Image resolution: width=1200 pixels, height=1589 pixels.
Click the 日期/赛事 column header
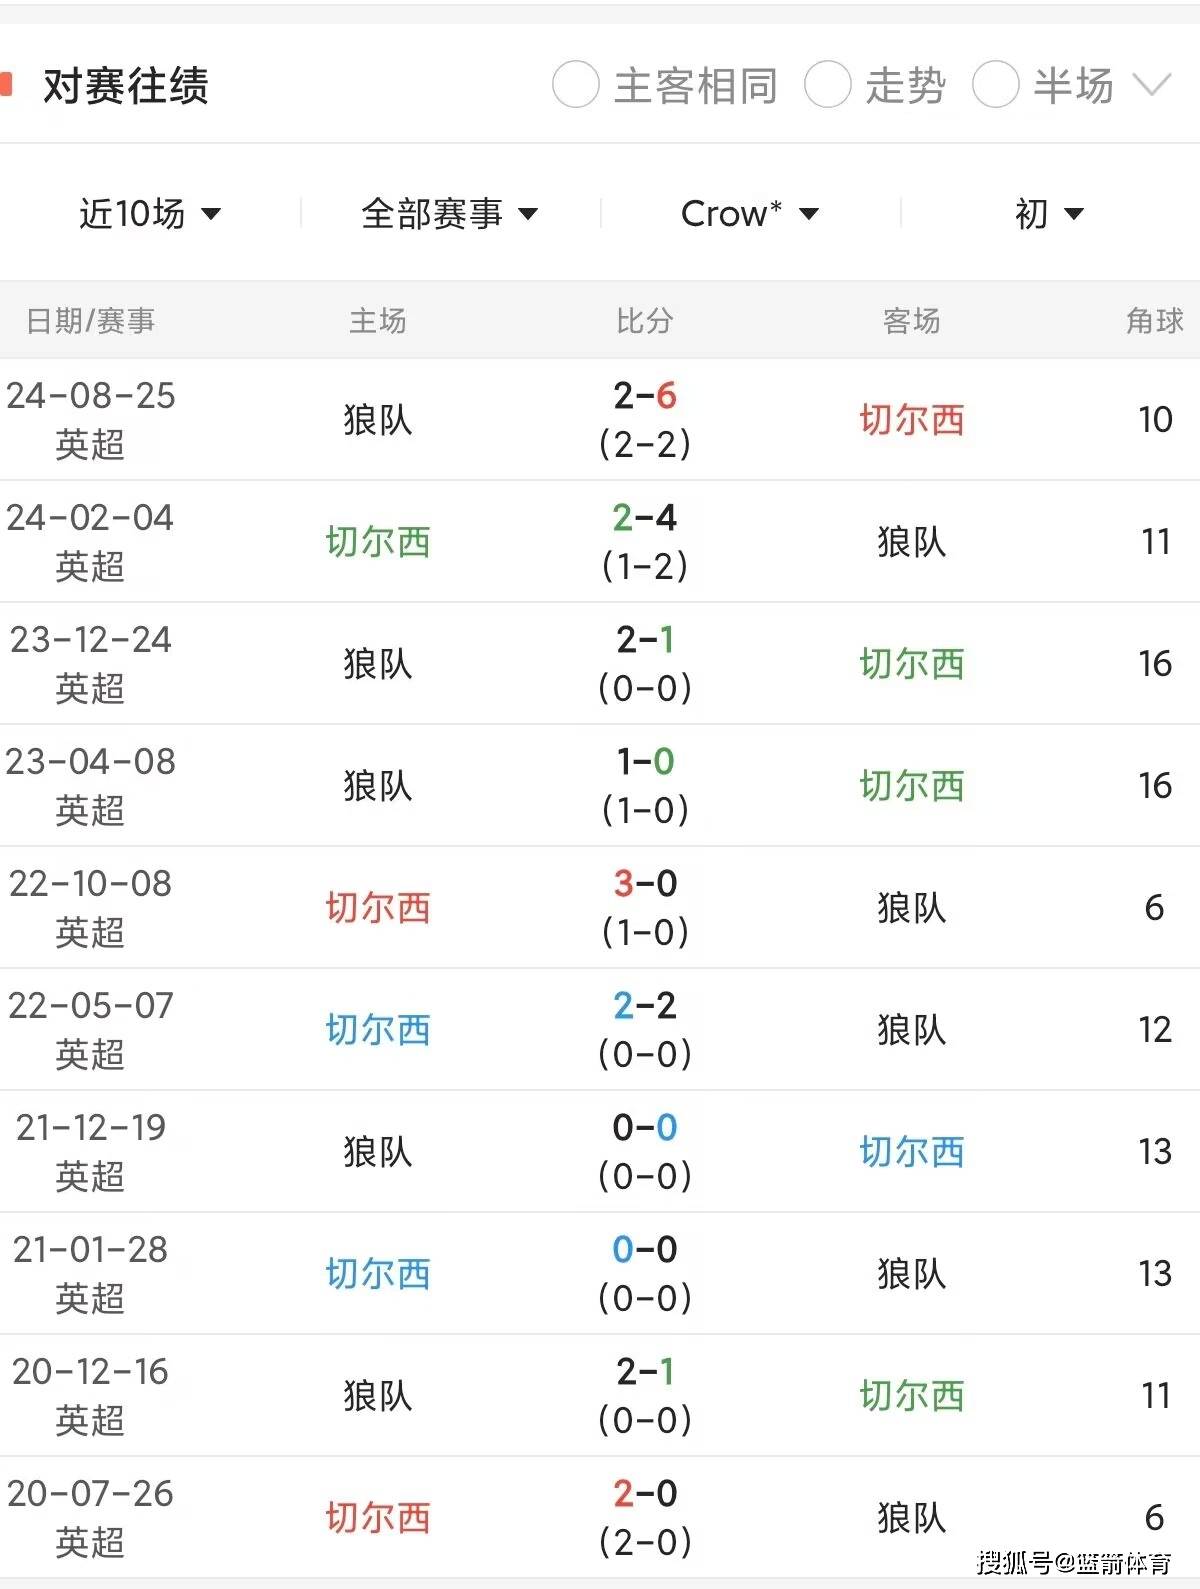pos(88,321)
